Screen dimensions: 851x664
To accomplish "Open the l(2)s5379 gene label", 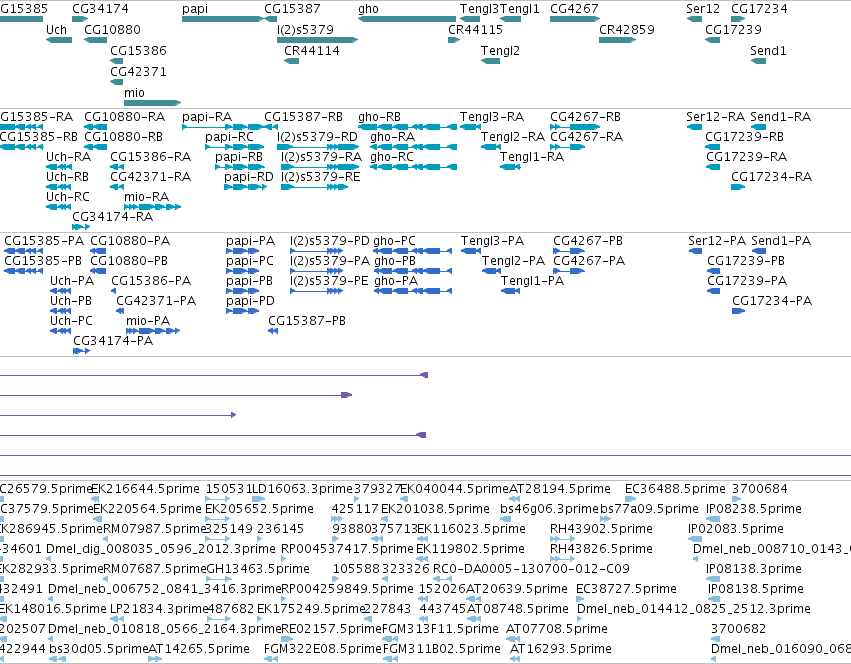I will point(306,30).
